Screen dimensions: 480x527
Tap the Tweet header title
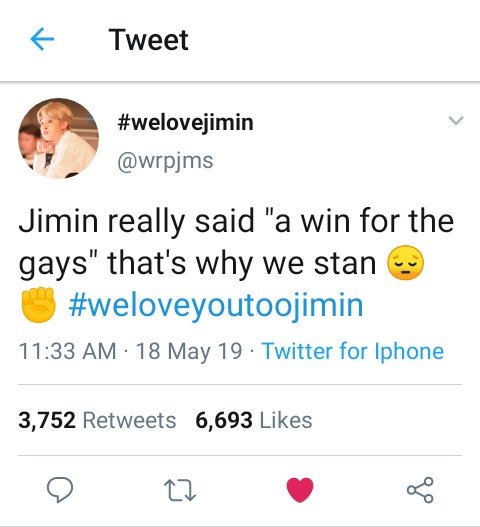tap(148, 40)
